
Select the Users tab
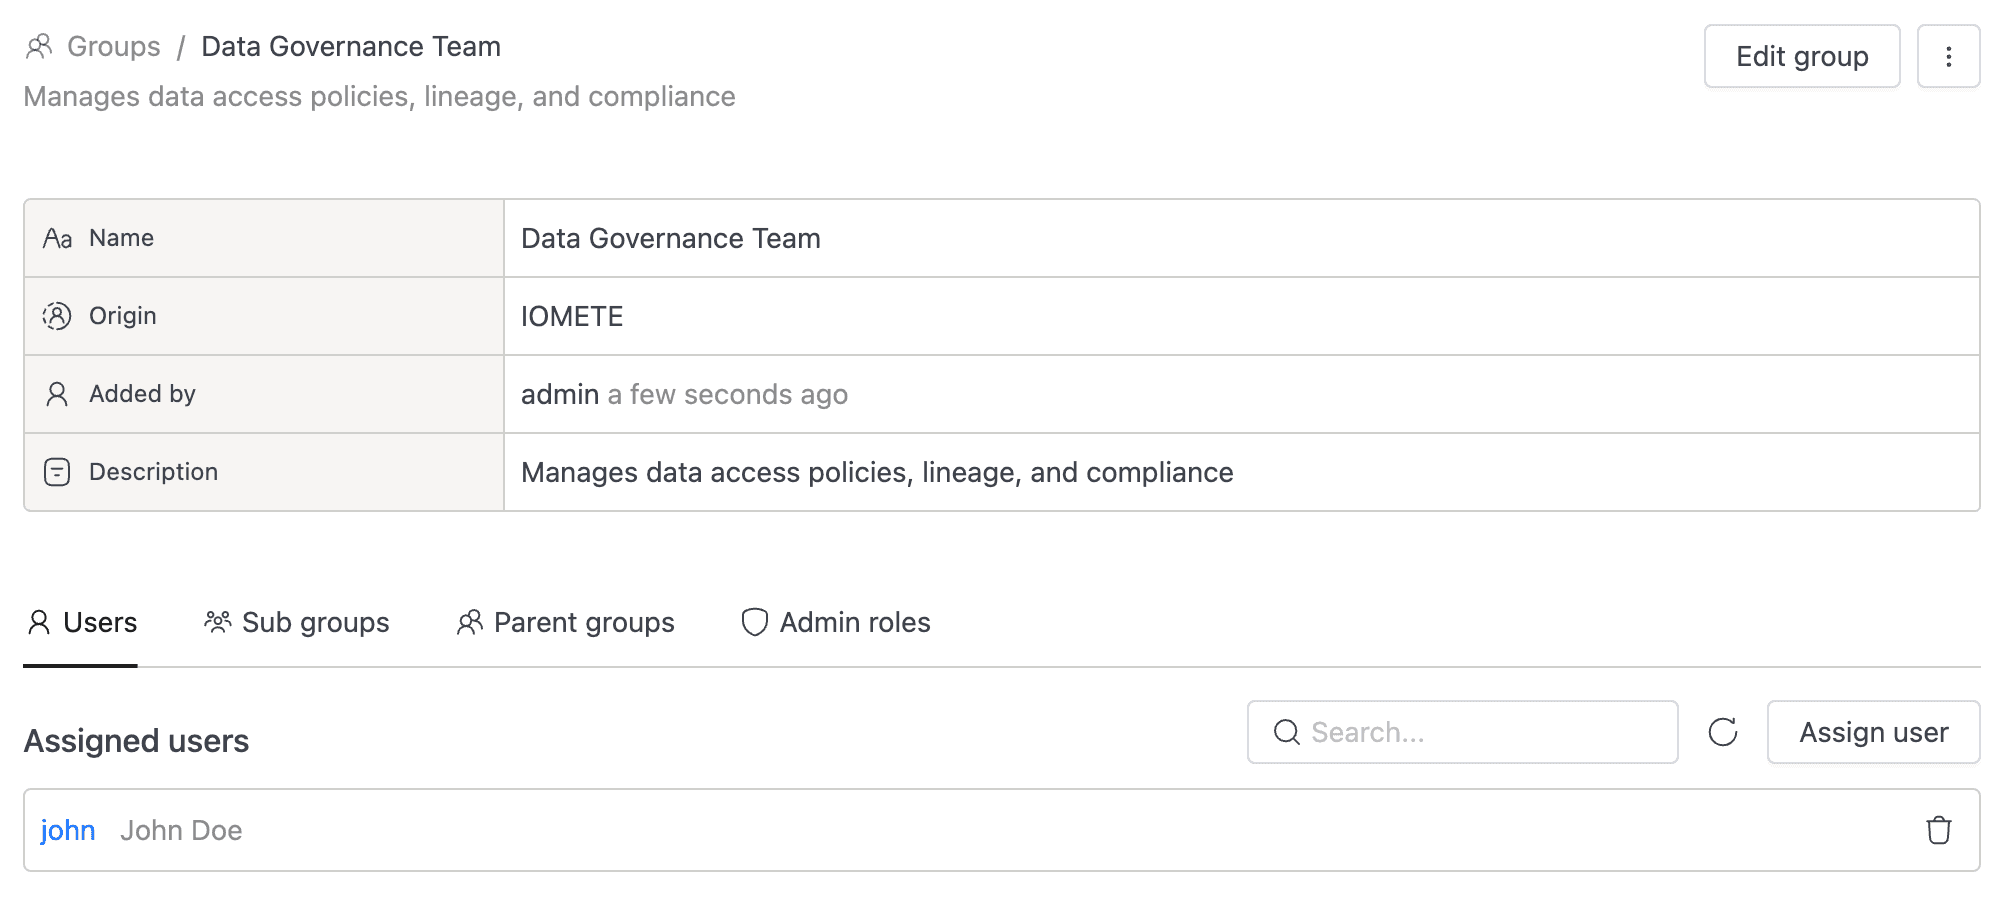pyautogui.click(x=81, y=623)
